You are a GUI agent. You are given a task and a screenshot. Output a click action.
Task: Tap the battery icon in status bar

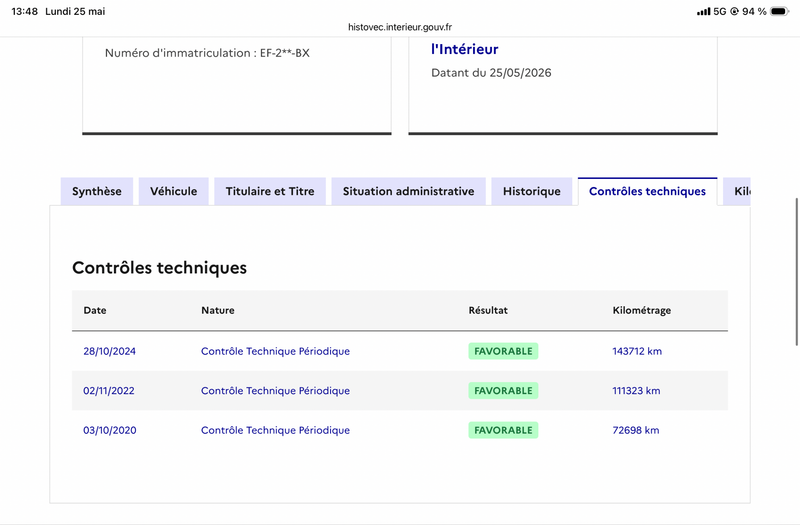[780, 11]
